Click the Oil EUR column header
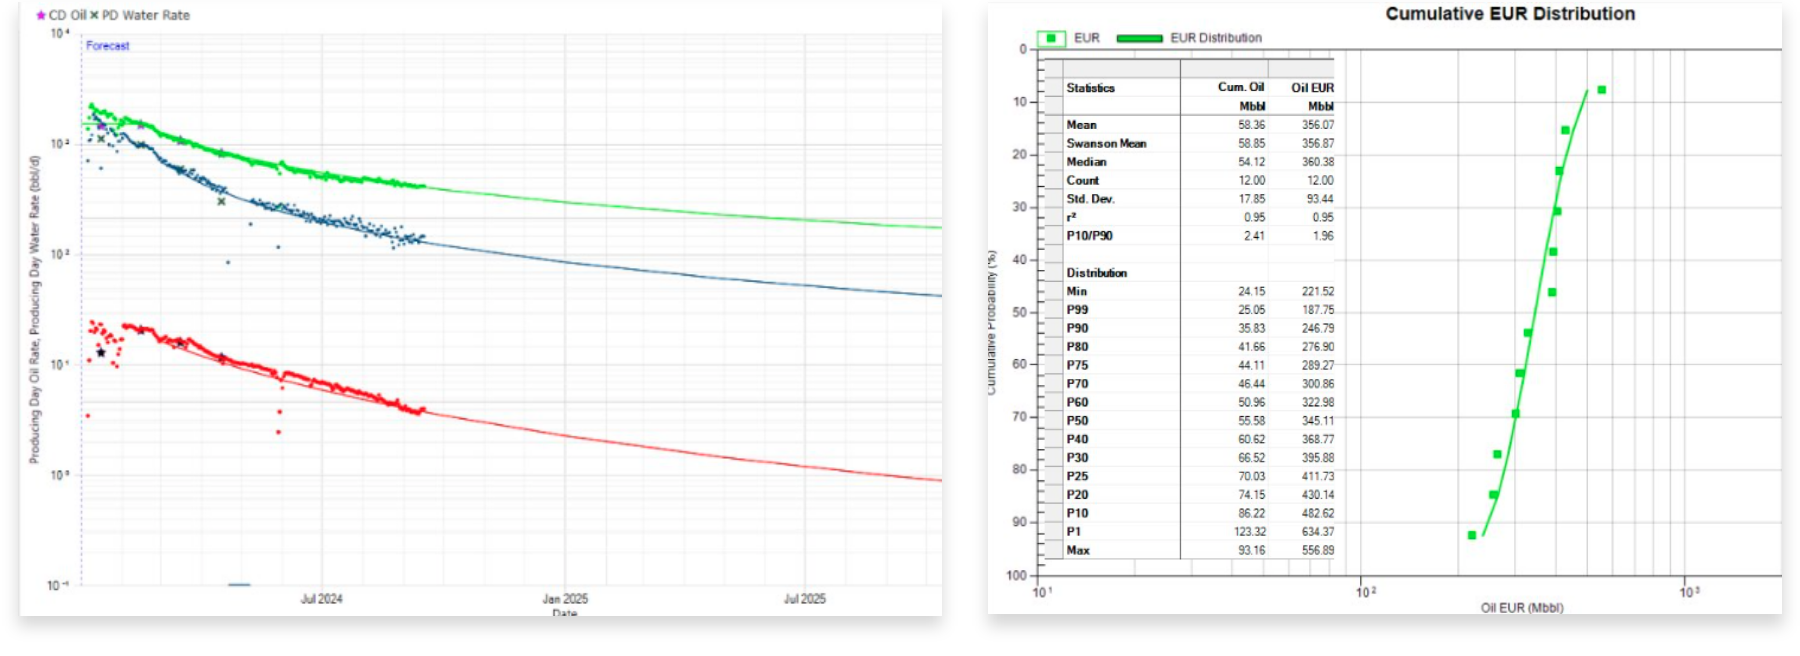This screenshot has width=1800, height=656. 1312,88
